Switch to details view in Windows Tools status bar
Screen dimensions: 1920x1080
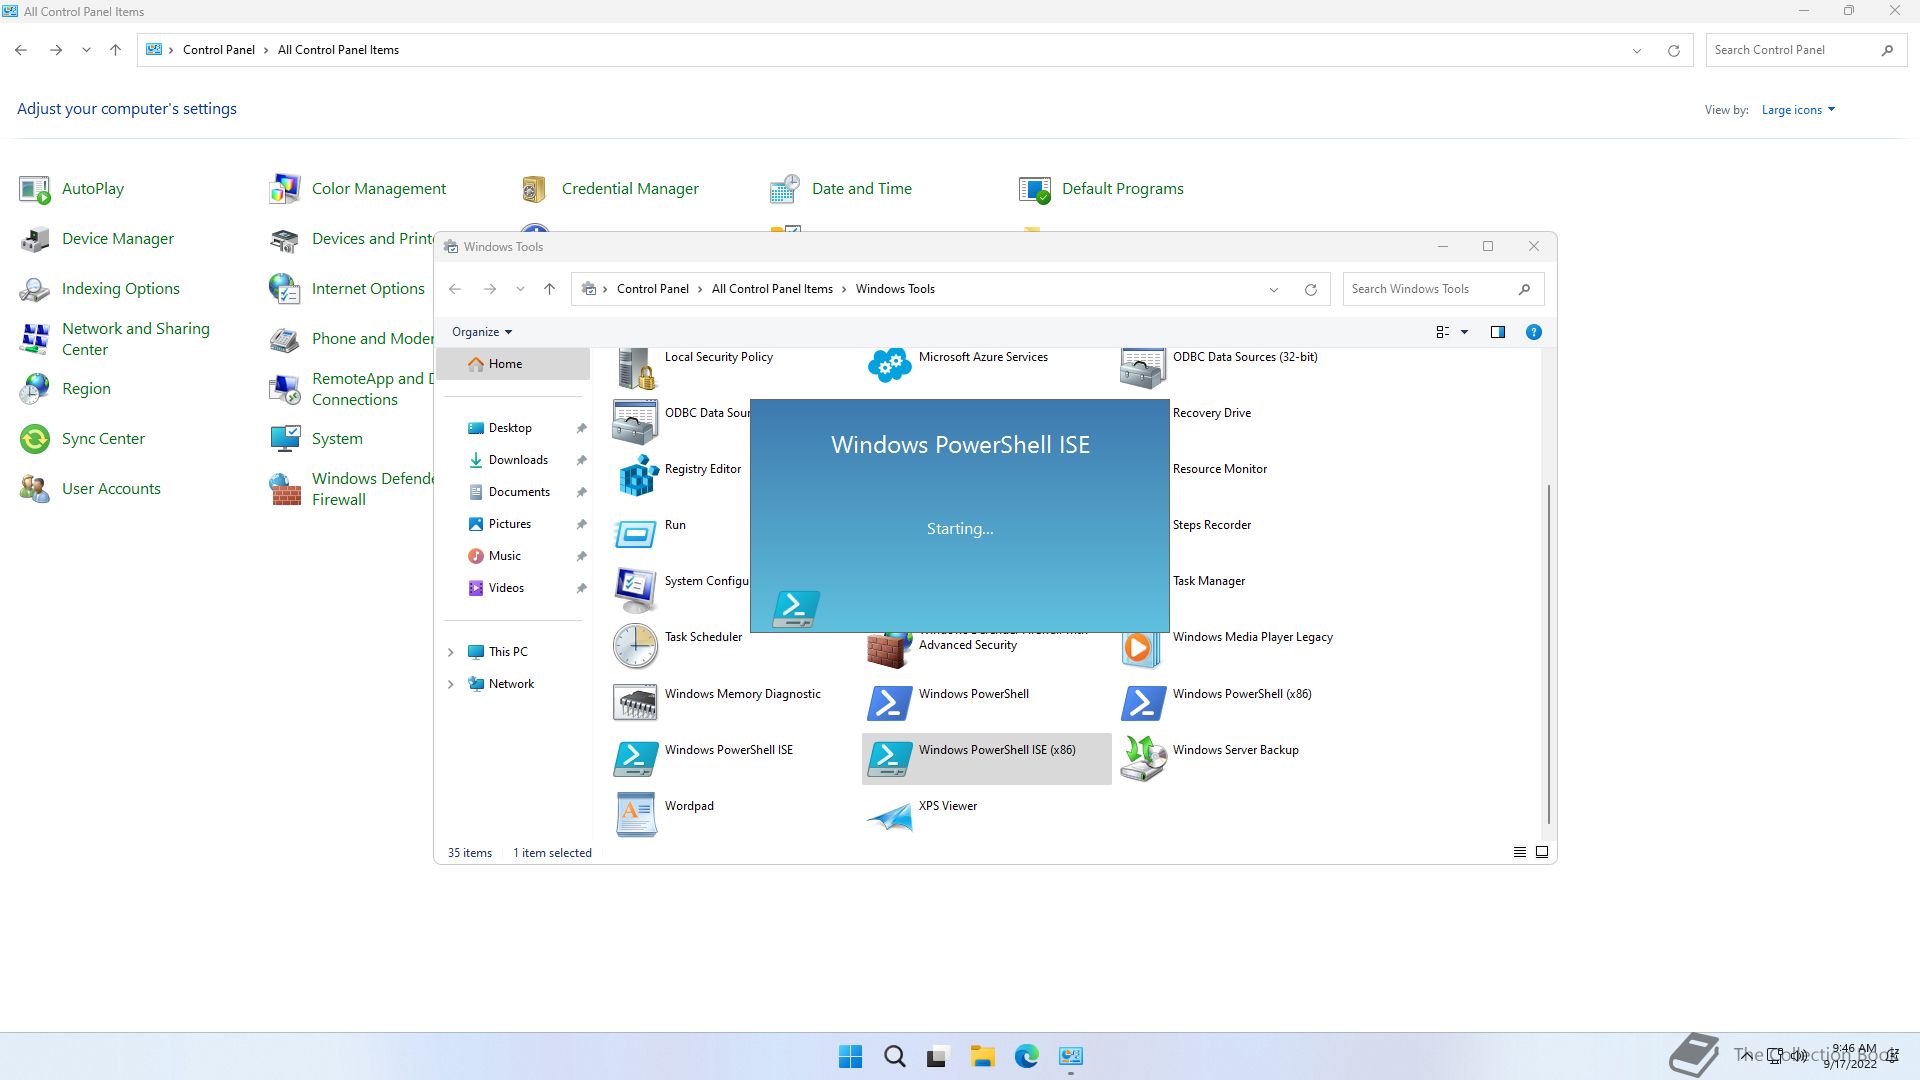point(1519,852)
